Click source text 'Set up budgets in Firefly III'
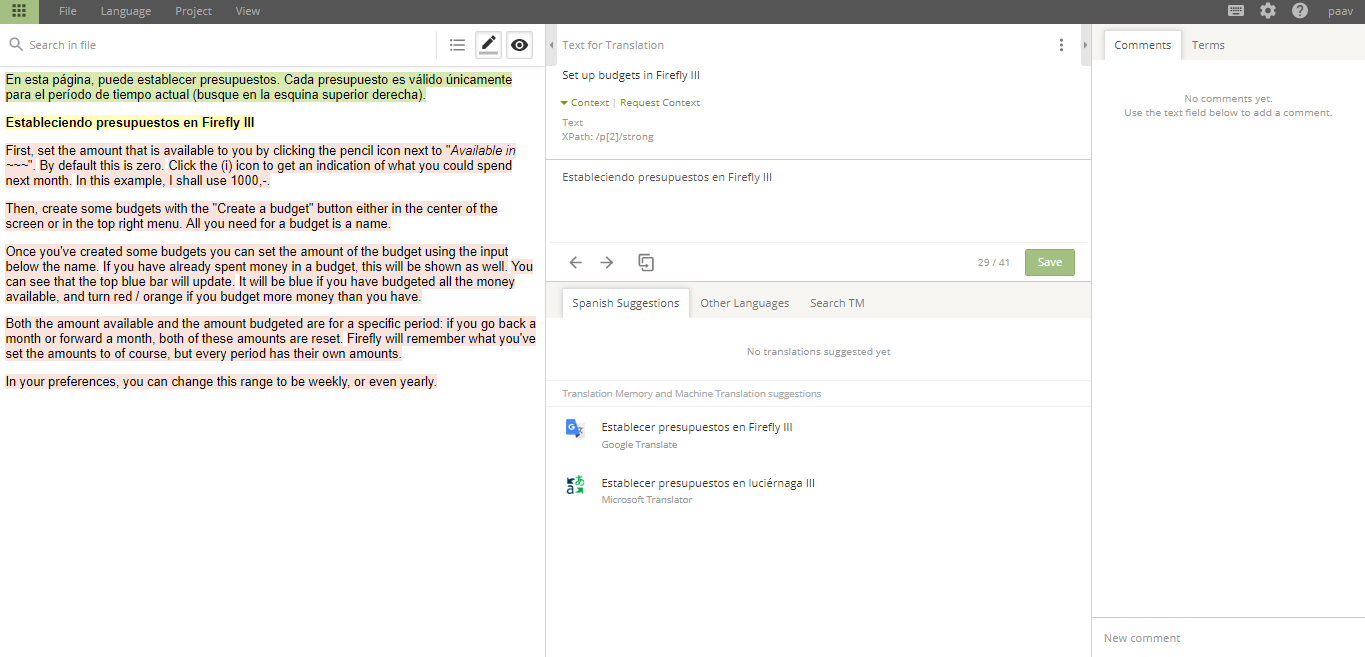 pos(631,75)
